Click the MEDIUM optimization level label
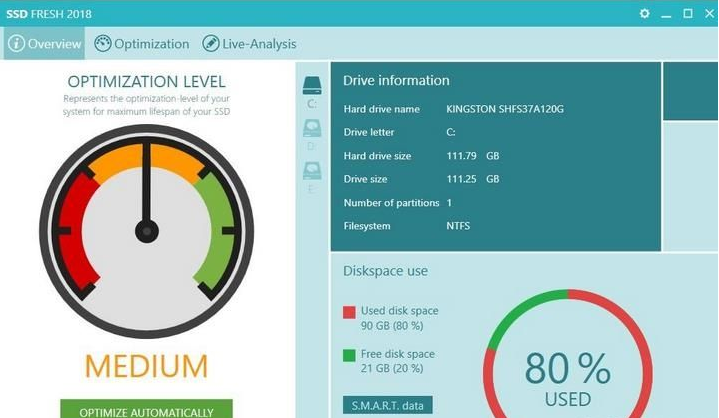Image resolution: width=719 pixels, height=418 pixels. (x=146, y=366)
